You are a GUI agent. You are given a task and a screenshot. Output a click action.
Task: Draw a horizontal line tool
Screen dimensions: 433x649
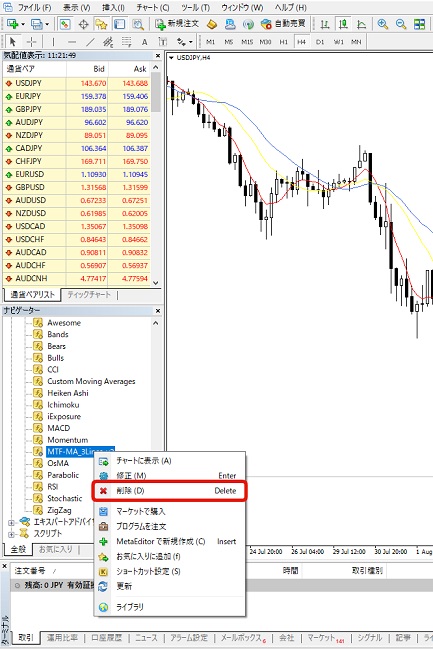pos(72,42)
